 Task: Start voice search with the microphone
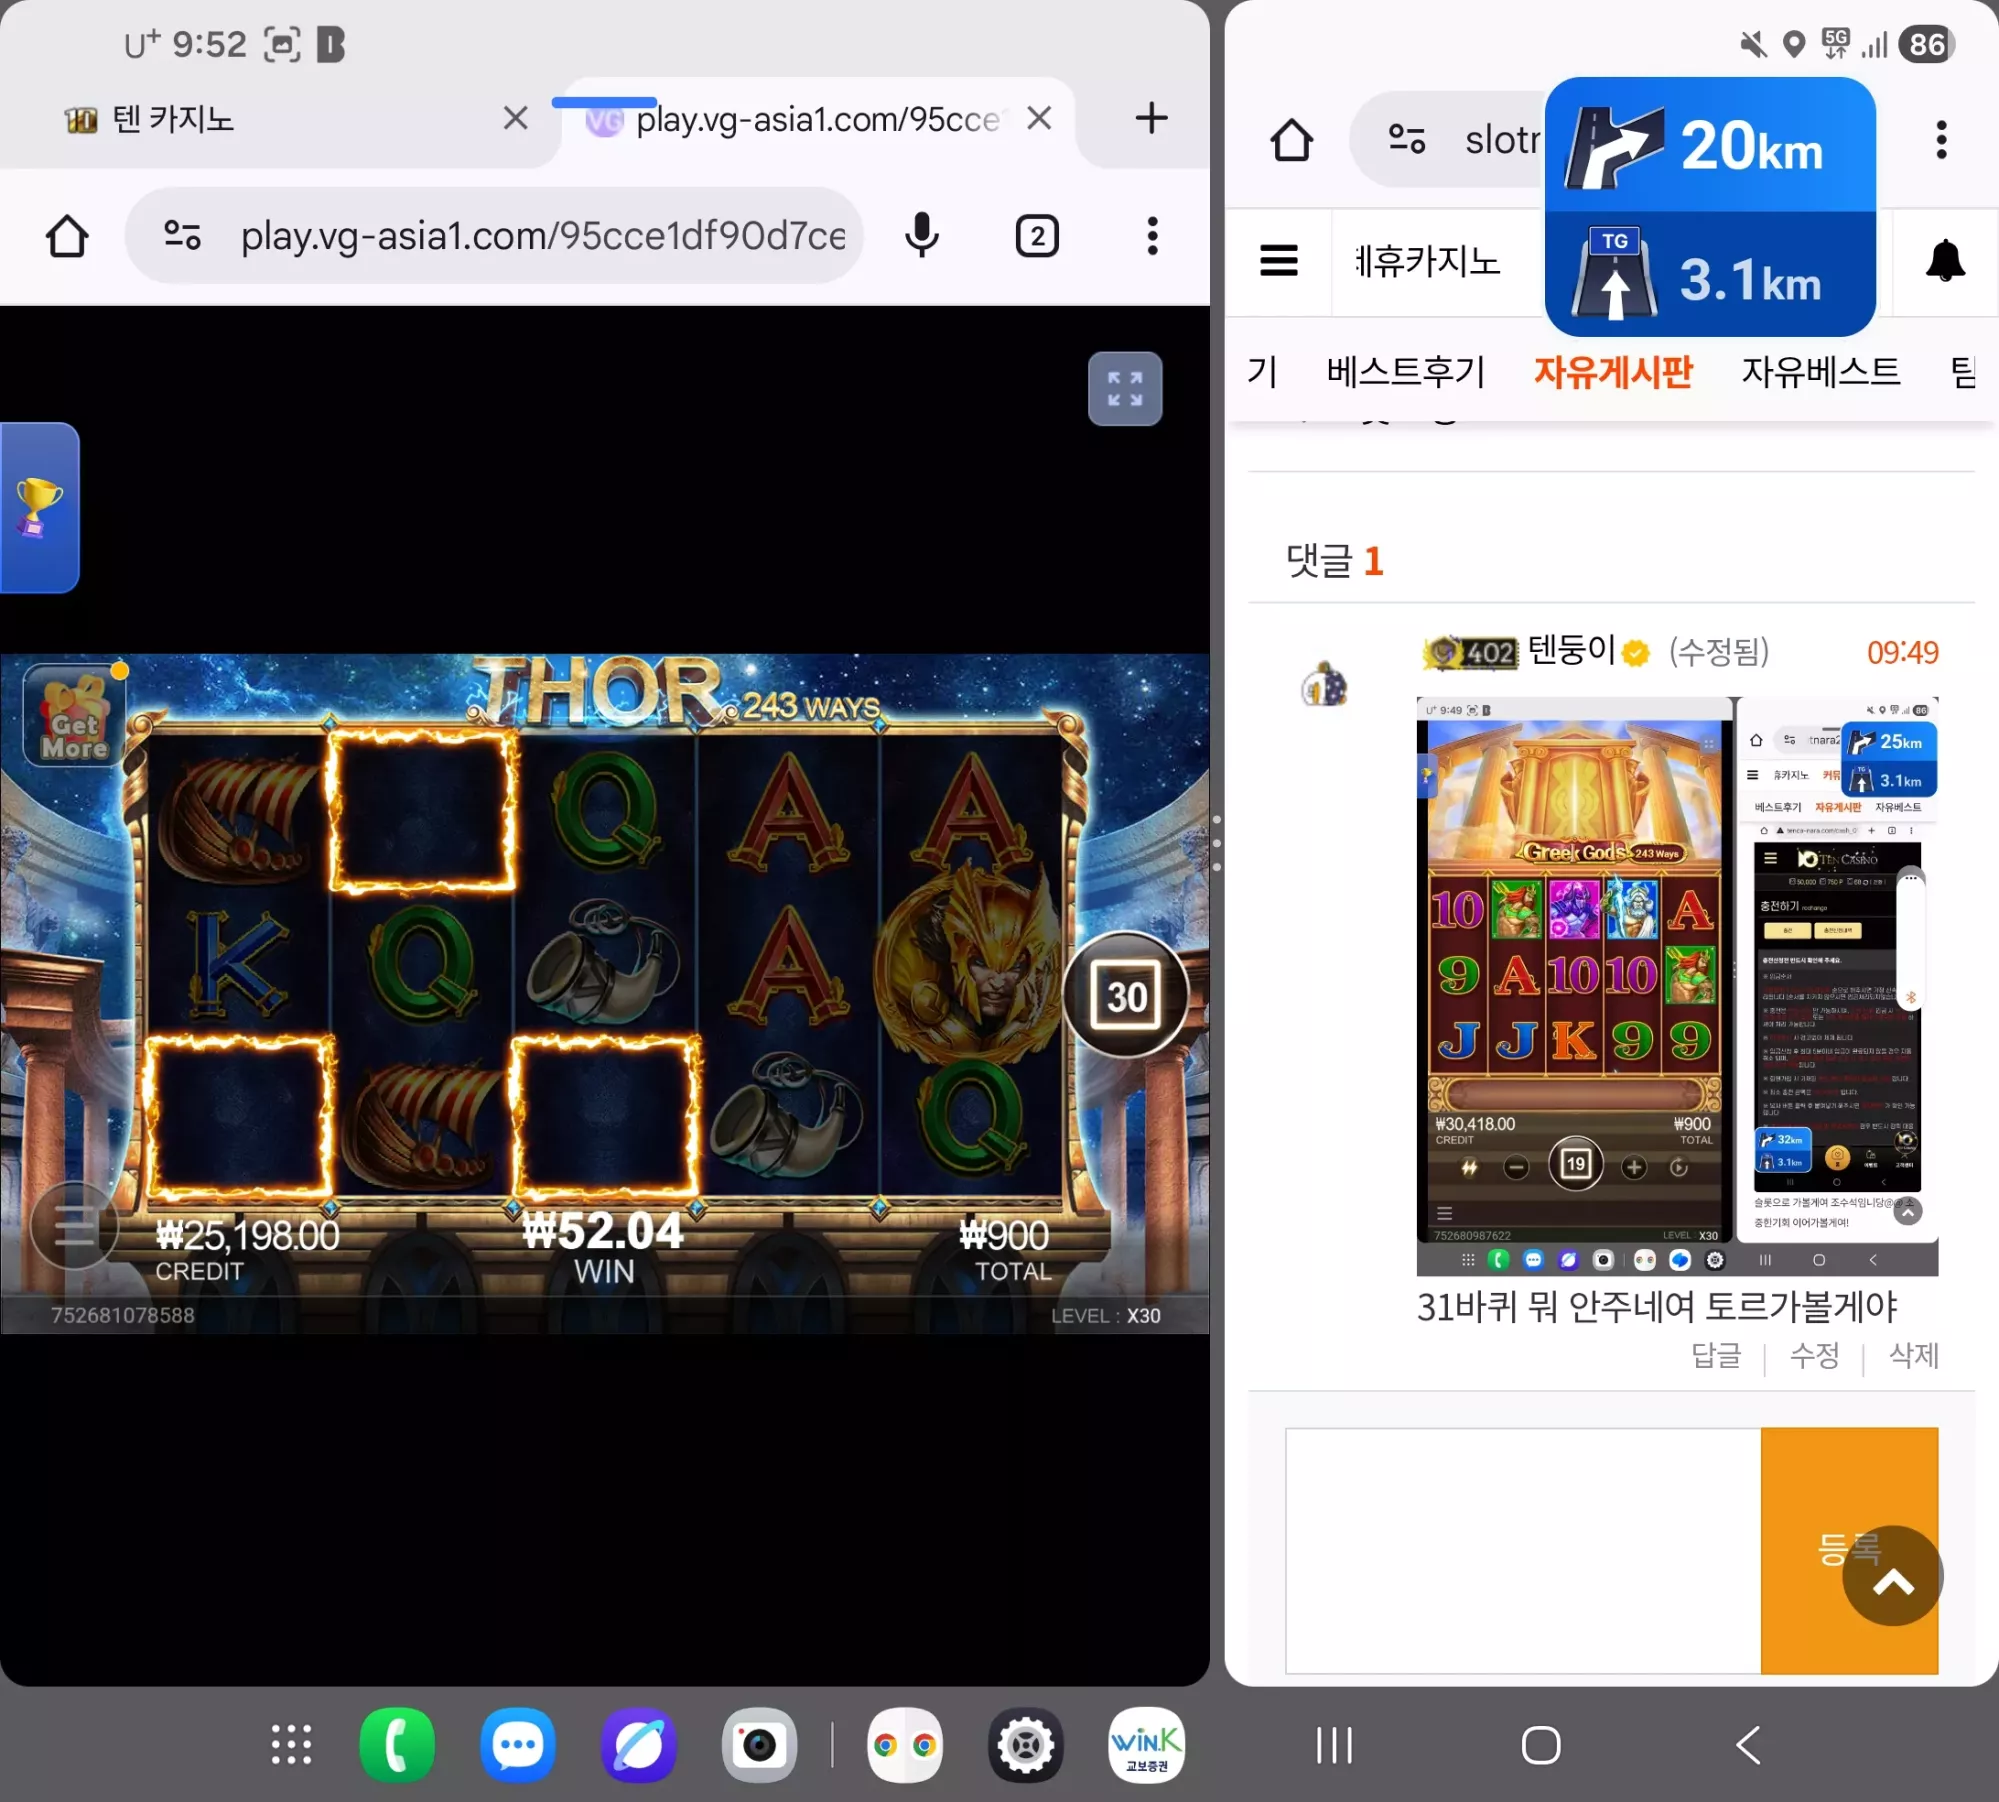(922, 236)
